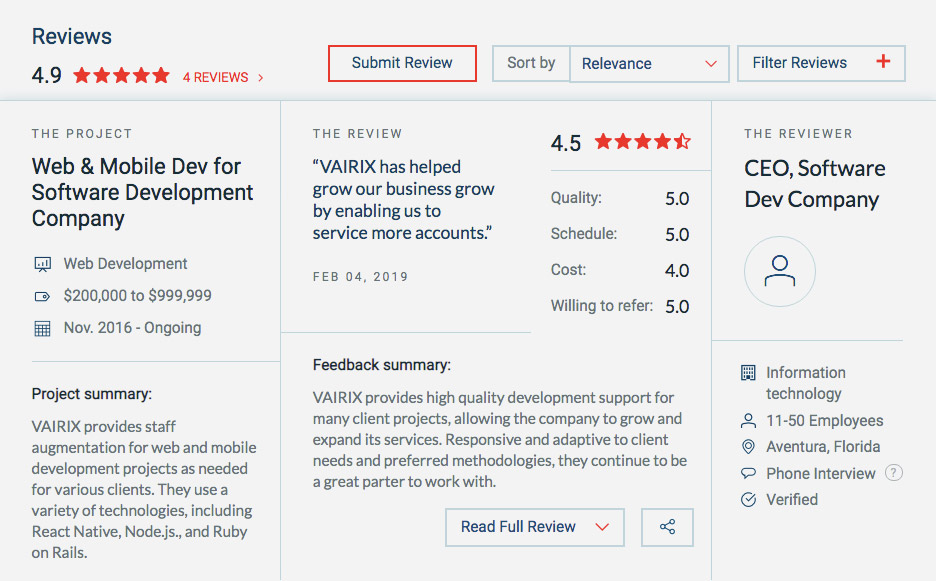Image resolution: width=936 pixels, height=581 pixels.
Task: Click the 'FEB 04, 2019' review date
Action: point(361,277)
